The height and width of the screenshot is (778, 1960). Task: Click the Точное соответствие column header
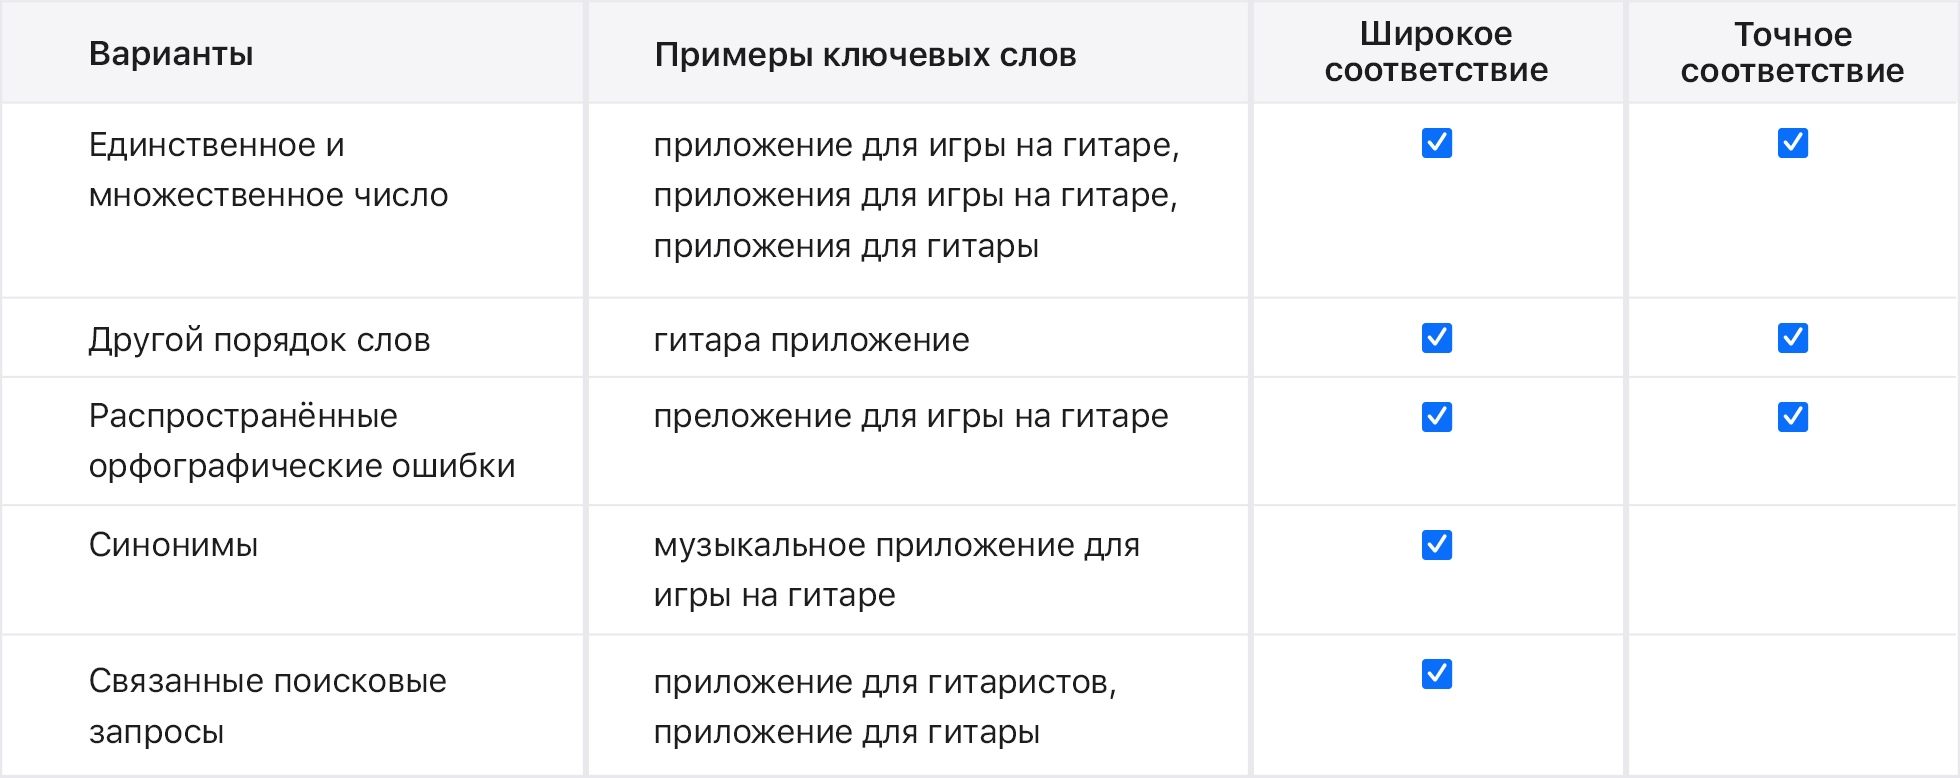click(x=1792, y=53)
